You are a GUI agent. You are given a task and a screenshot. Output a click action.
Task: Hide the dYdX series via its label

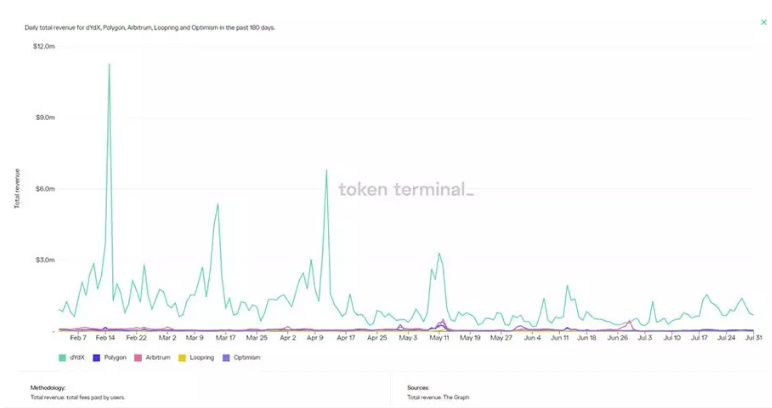tap(77, 357)
